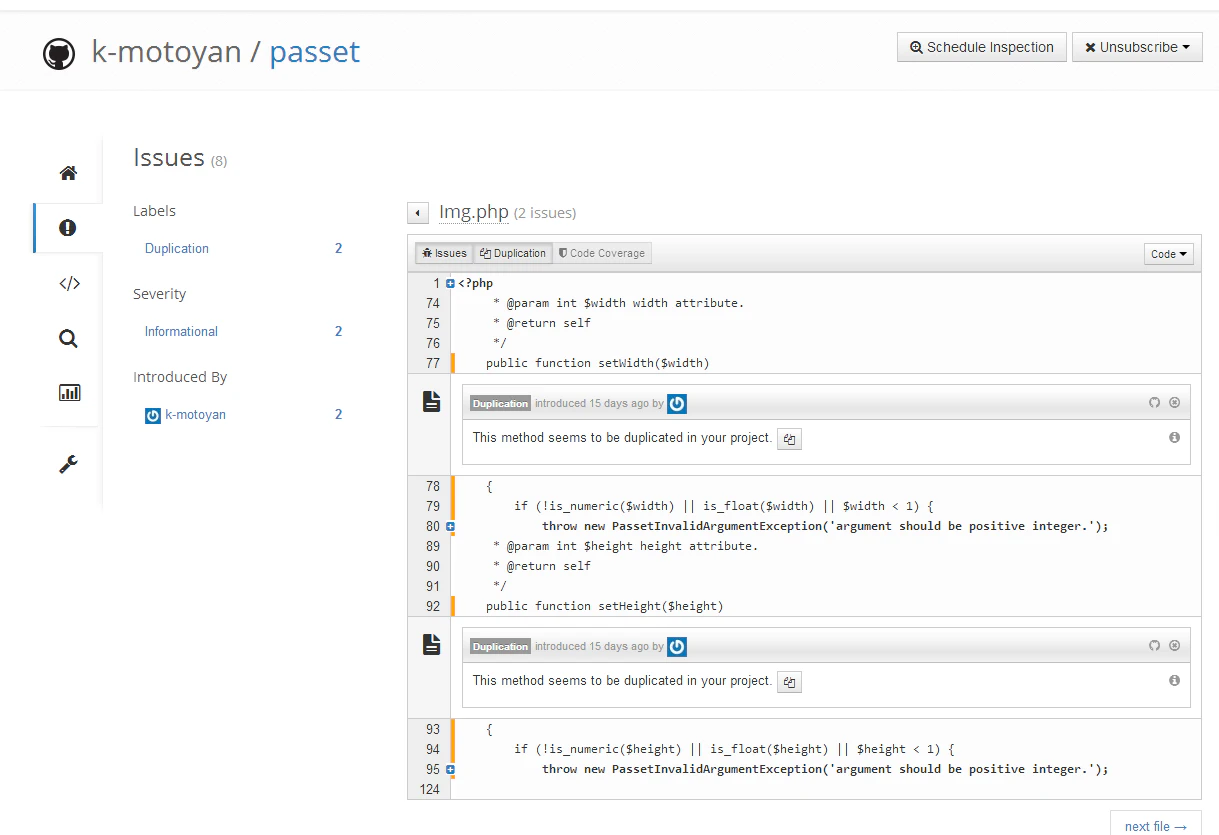Open the passet repository link
The height and width of the screenshot is (835, 1219).
click(x=315, y=52)
